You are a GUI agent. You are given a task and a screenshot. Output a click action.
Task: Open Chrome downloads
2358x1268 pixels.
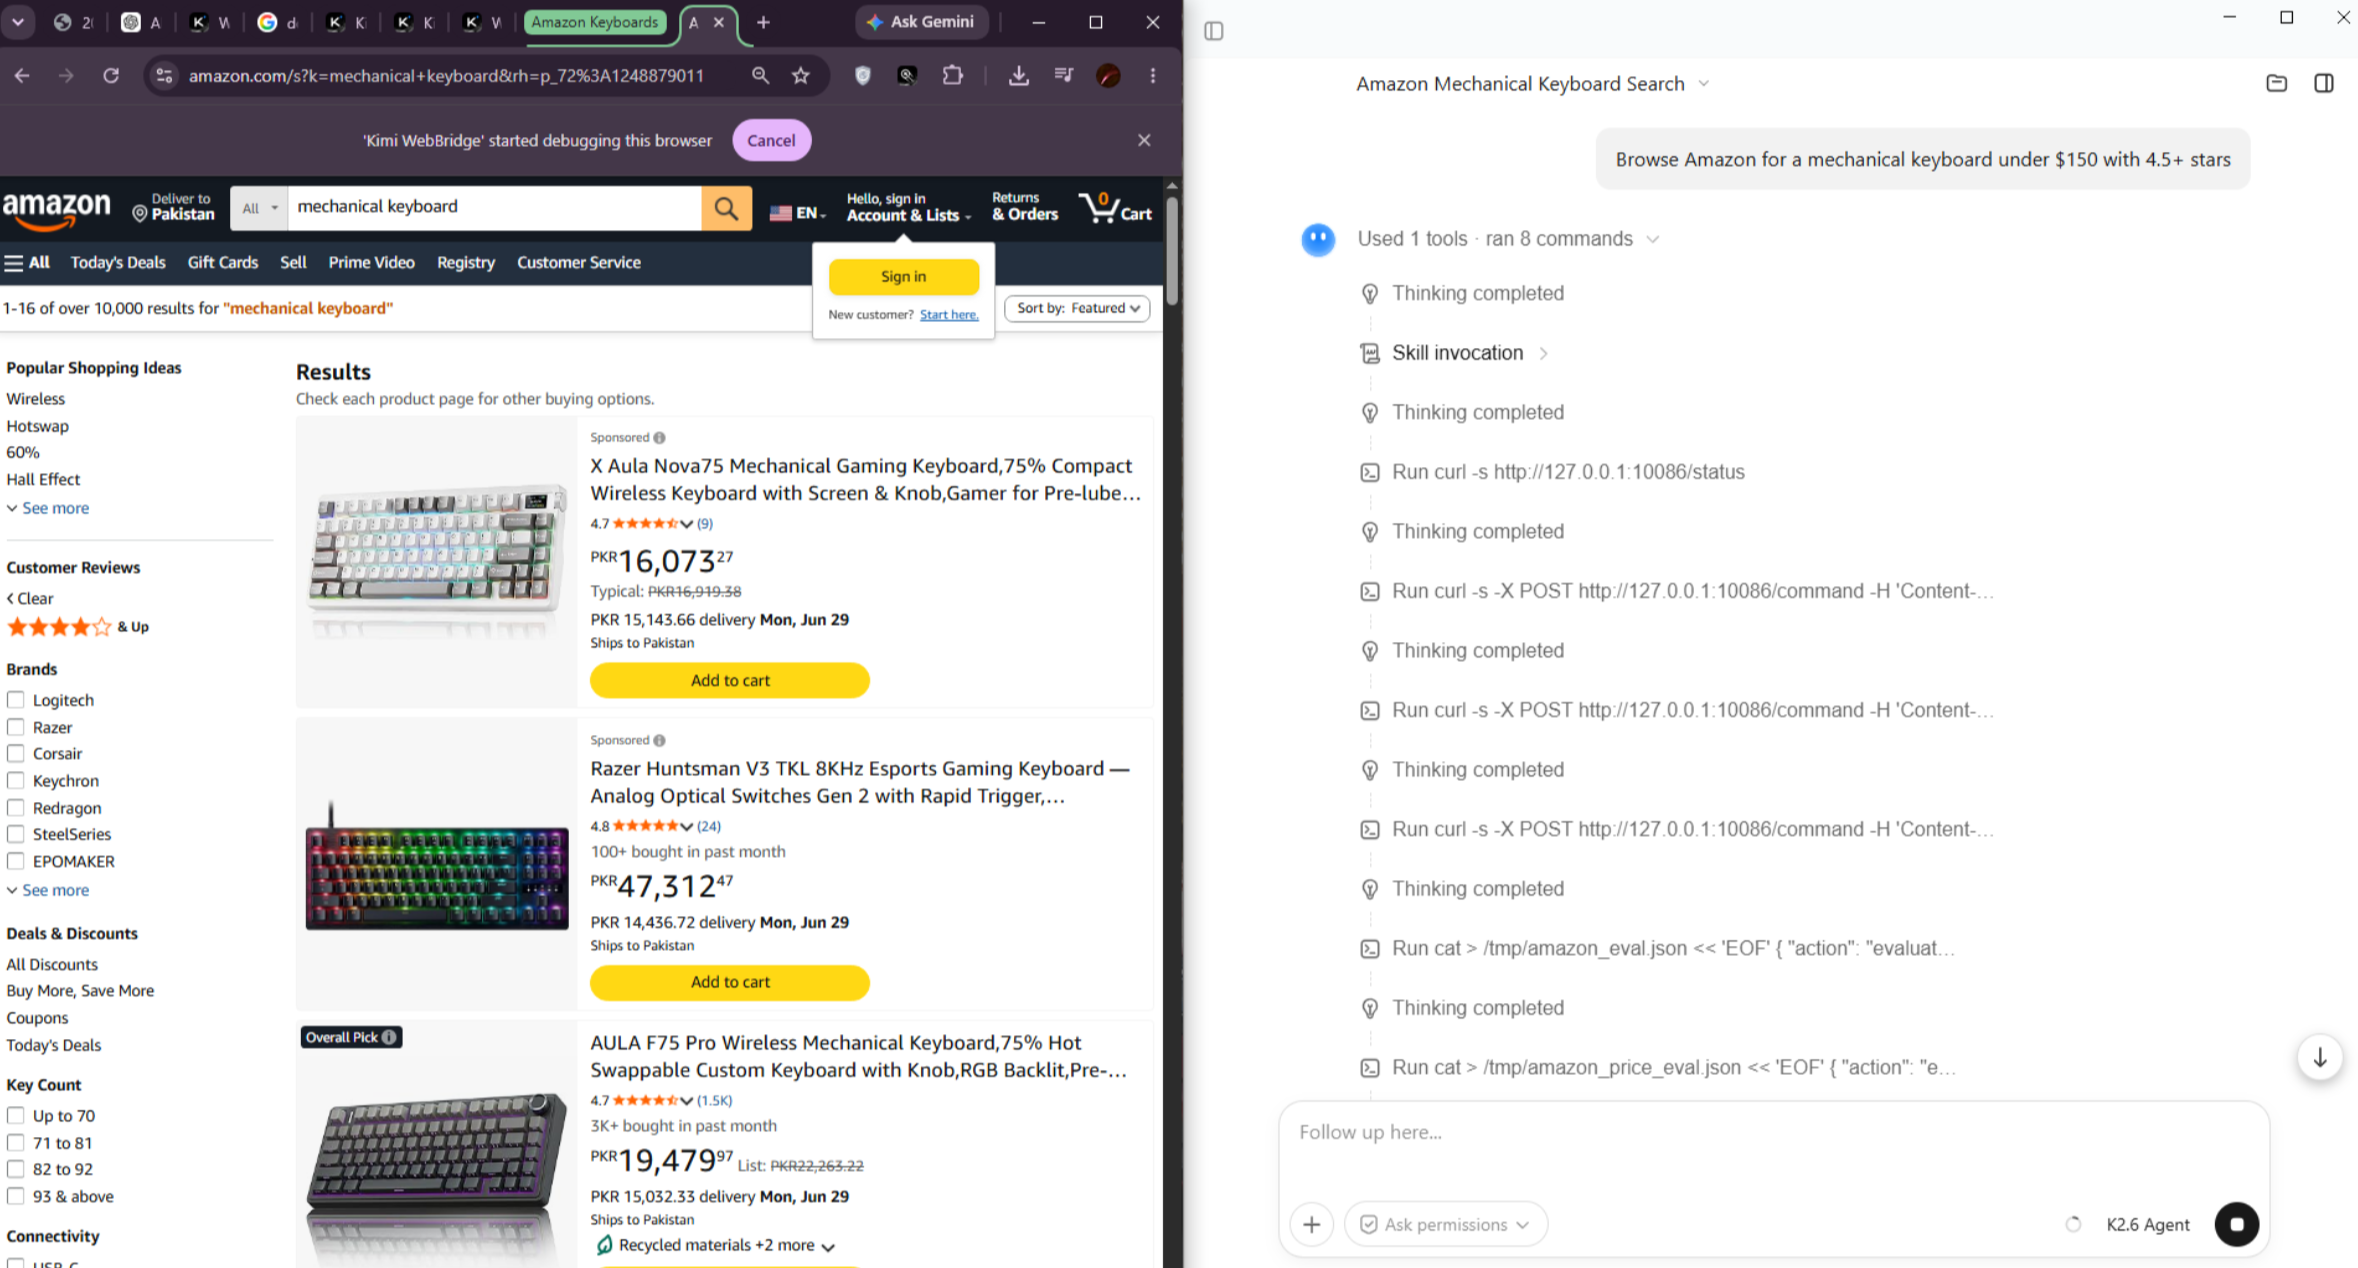(x=1018, y=76)
